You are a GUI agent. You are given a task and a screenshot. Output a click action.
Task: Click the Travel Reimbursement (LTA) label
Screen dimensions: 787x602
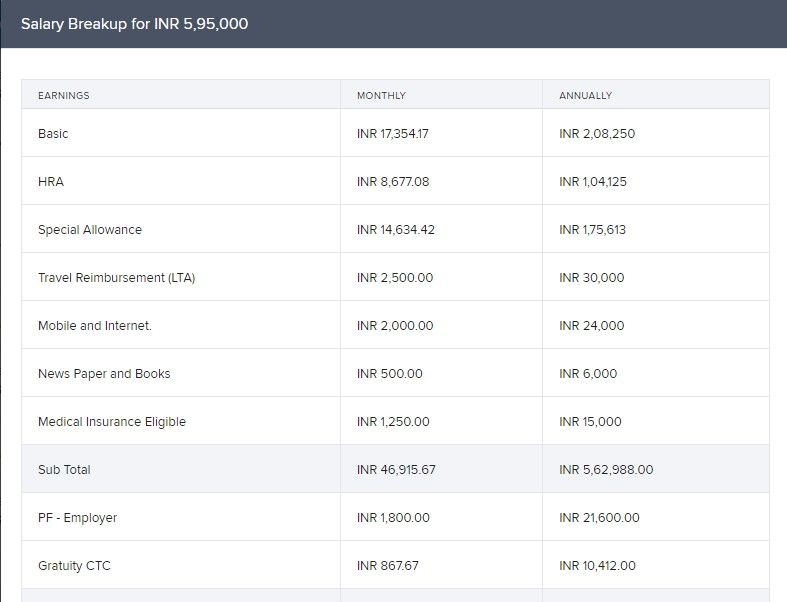click(x=116, y=278)
